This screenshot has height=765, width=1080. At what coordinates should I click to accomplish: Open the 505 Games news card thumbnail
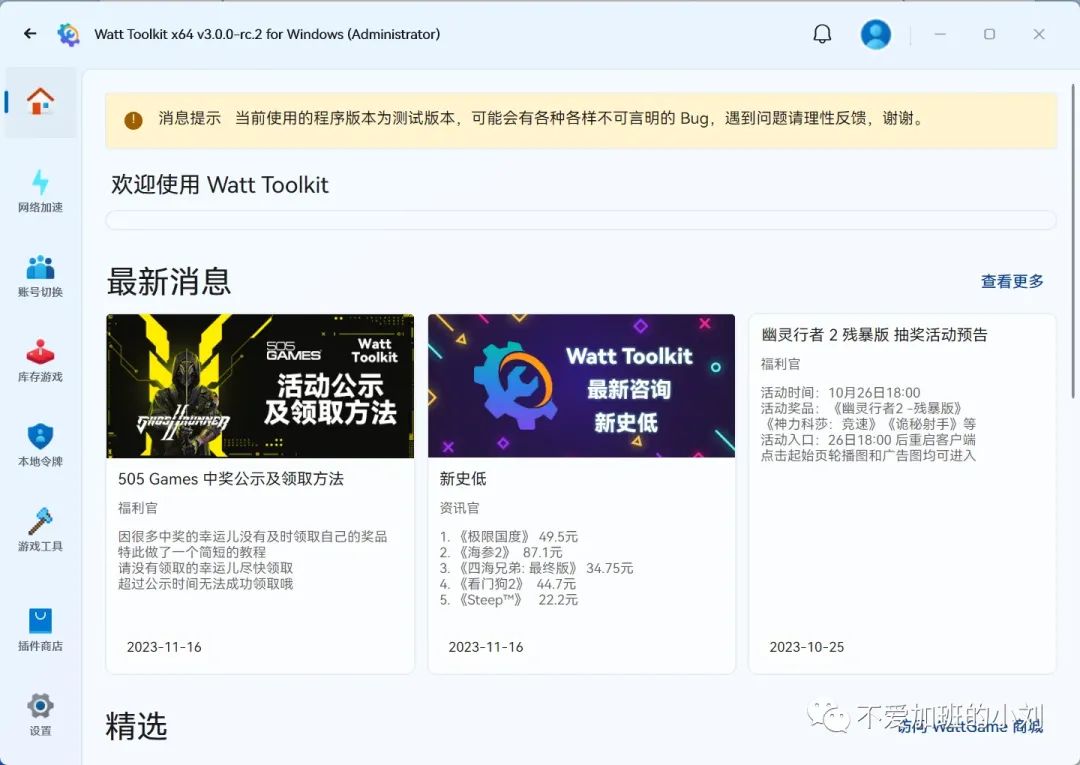pos(259,386)
